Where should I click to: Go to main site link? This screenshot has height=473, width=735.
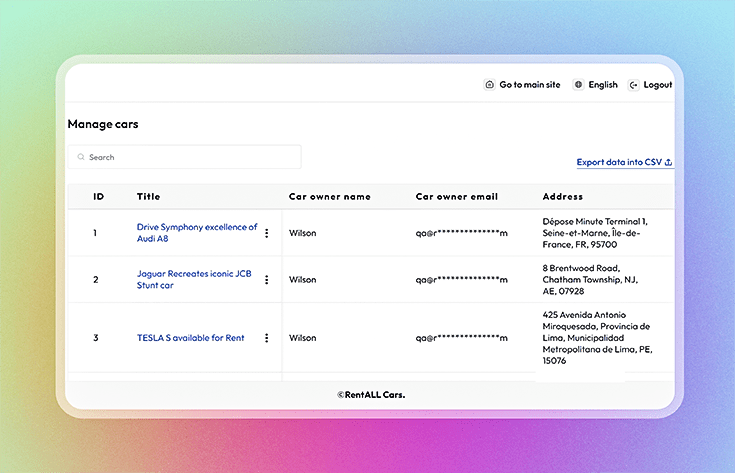(x=530, y=84)
